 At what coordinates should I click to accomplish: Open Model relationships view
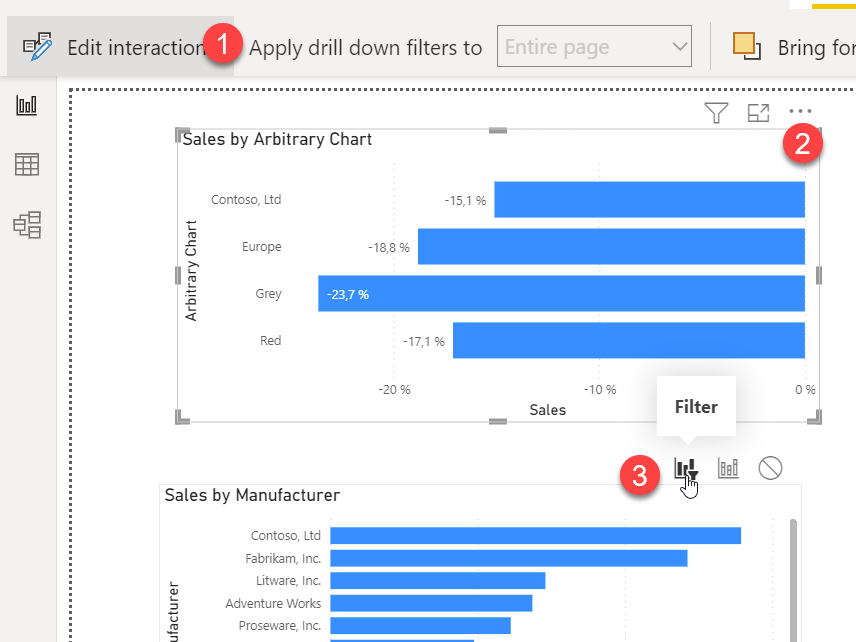click(27, 225)
